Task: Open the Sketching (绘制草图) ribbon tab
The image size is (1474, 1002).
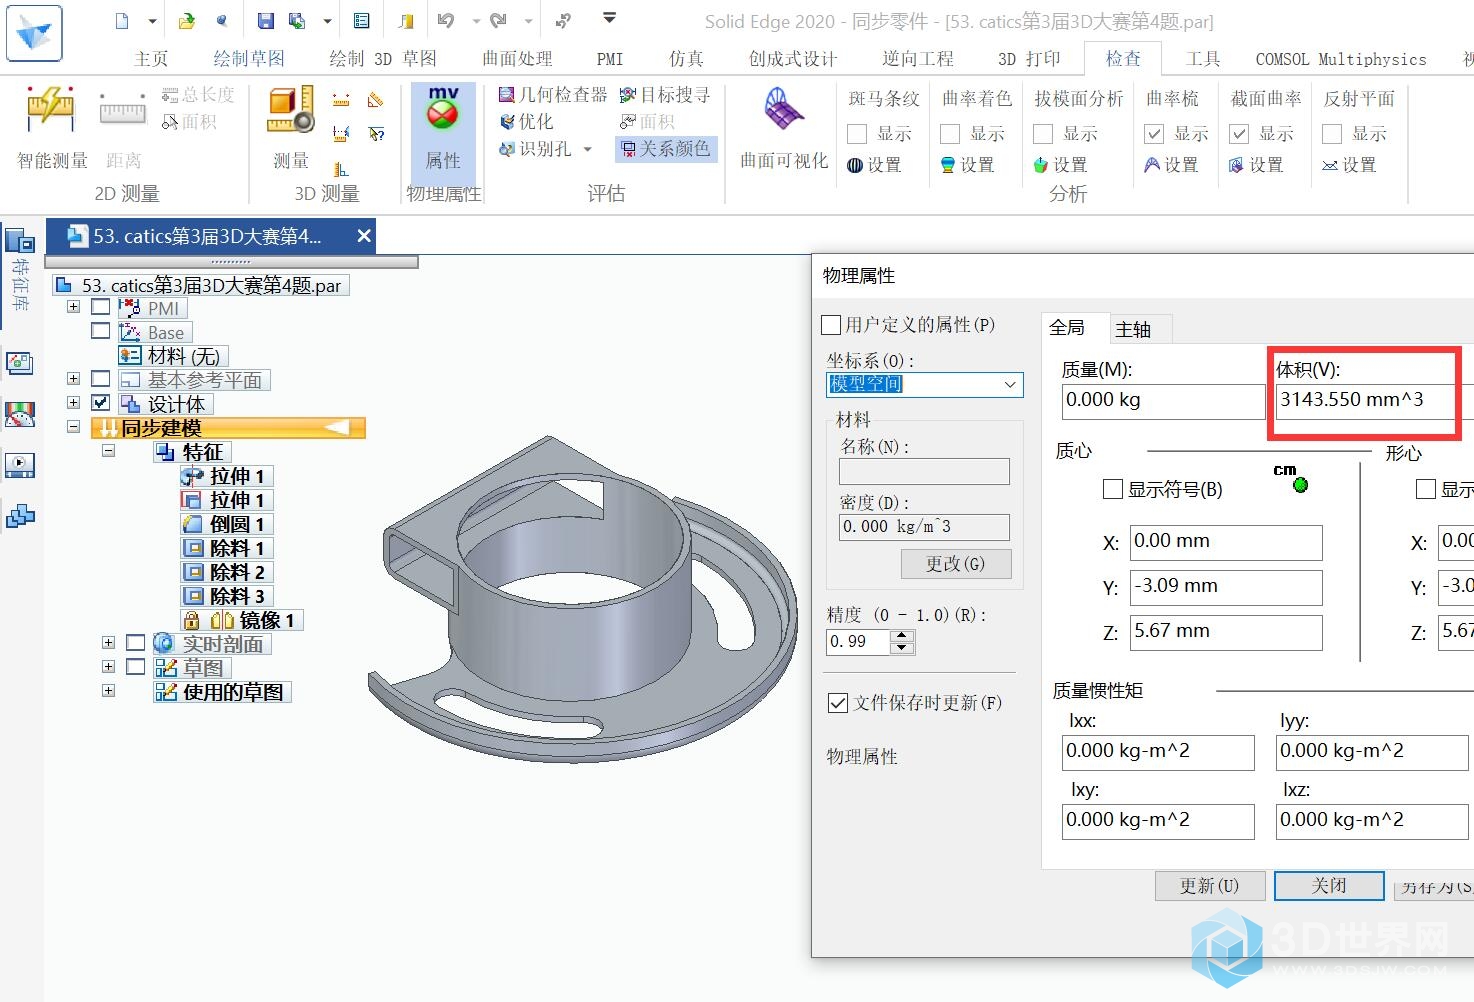Action: pos(249,59)
